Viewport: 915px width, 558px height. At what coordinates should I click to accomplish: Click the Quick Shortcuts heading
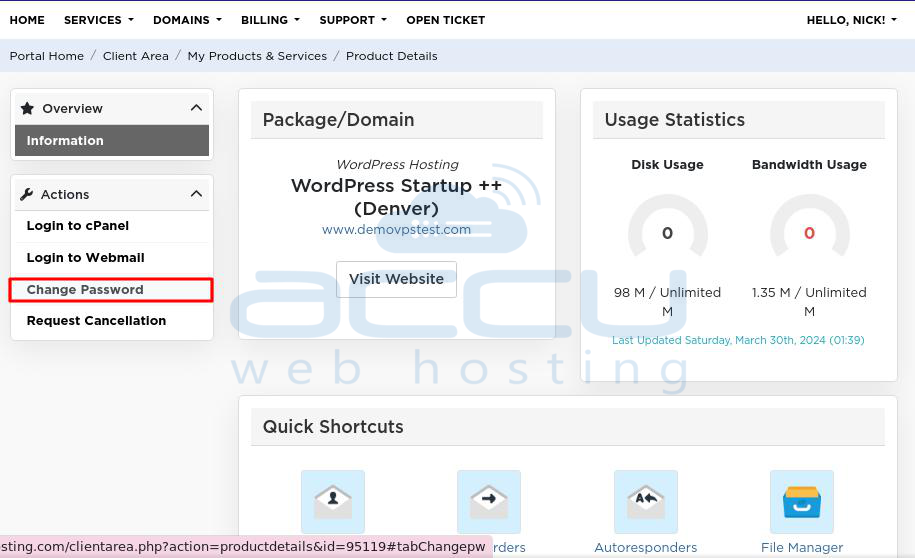point(333,427)
